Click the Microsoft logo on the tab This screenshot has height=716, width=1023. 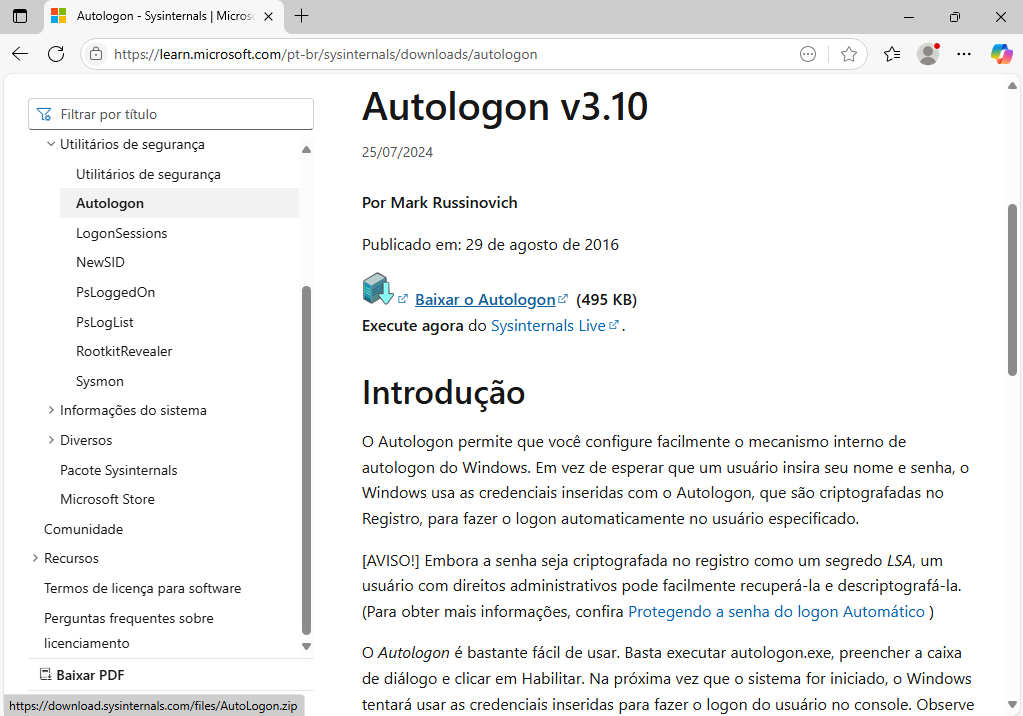[59, 16]
